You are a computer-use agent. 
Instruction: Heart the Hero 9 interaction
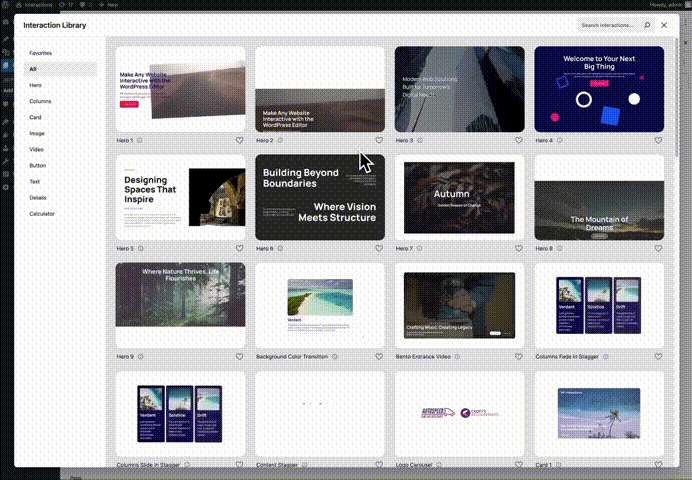(239, 356)
